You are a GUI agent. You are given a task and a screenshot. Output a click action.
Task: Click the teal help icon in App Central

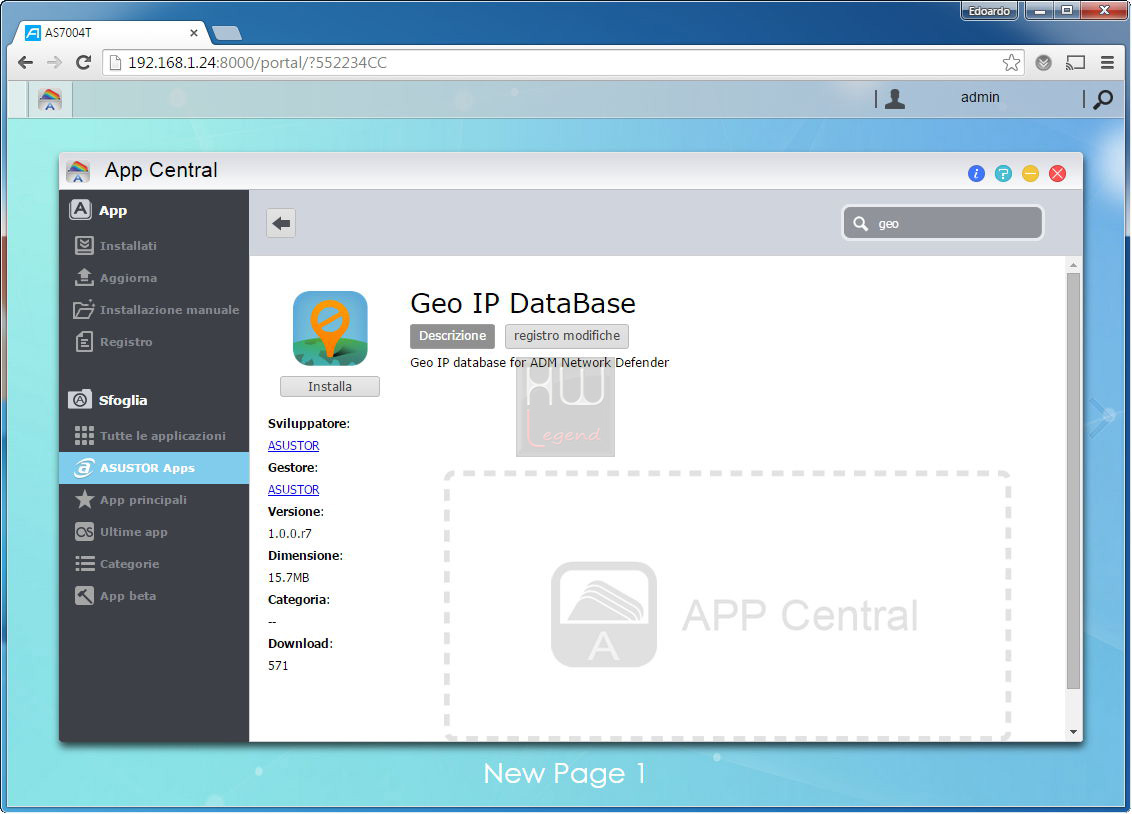1003,173
